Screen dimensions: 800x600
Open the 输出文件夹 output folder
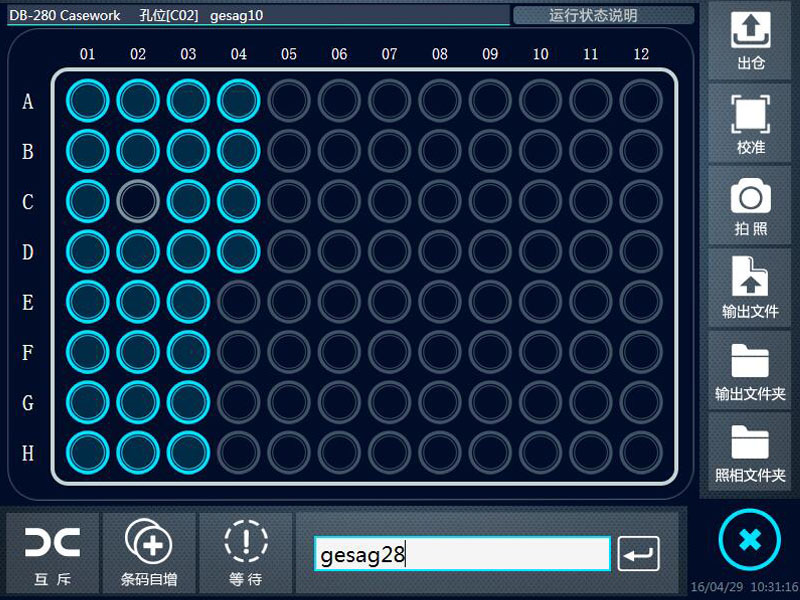coord(749,371)
